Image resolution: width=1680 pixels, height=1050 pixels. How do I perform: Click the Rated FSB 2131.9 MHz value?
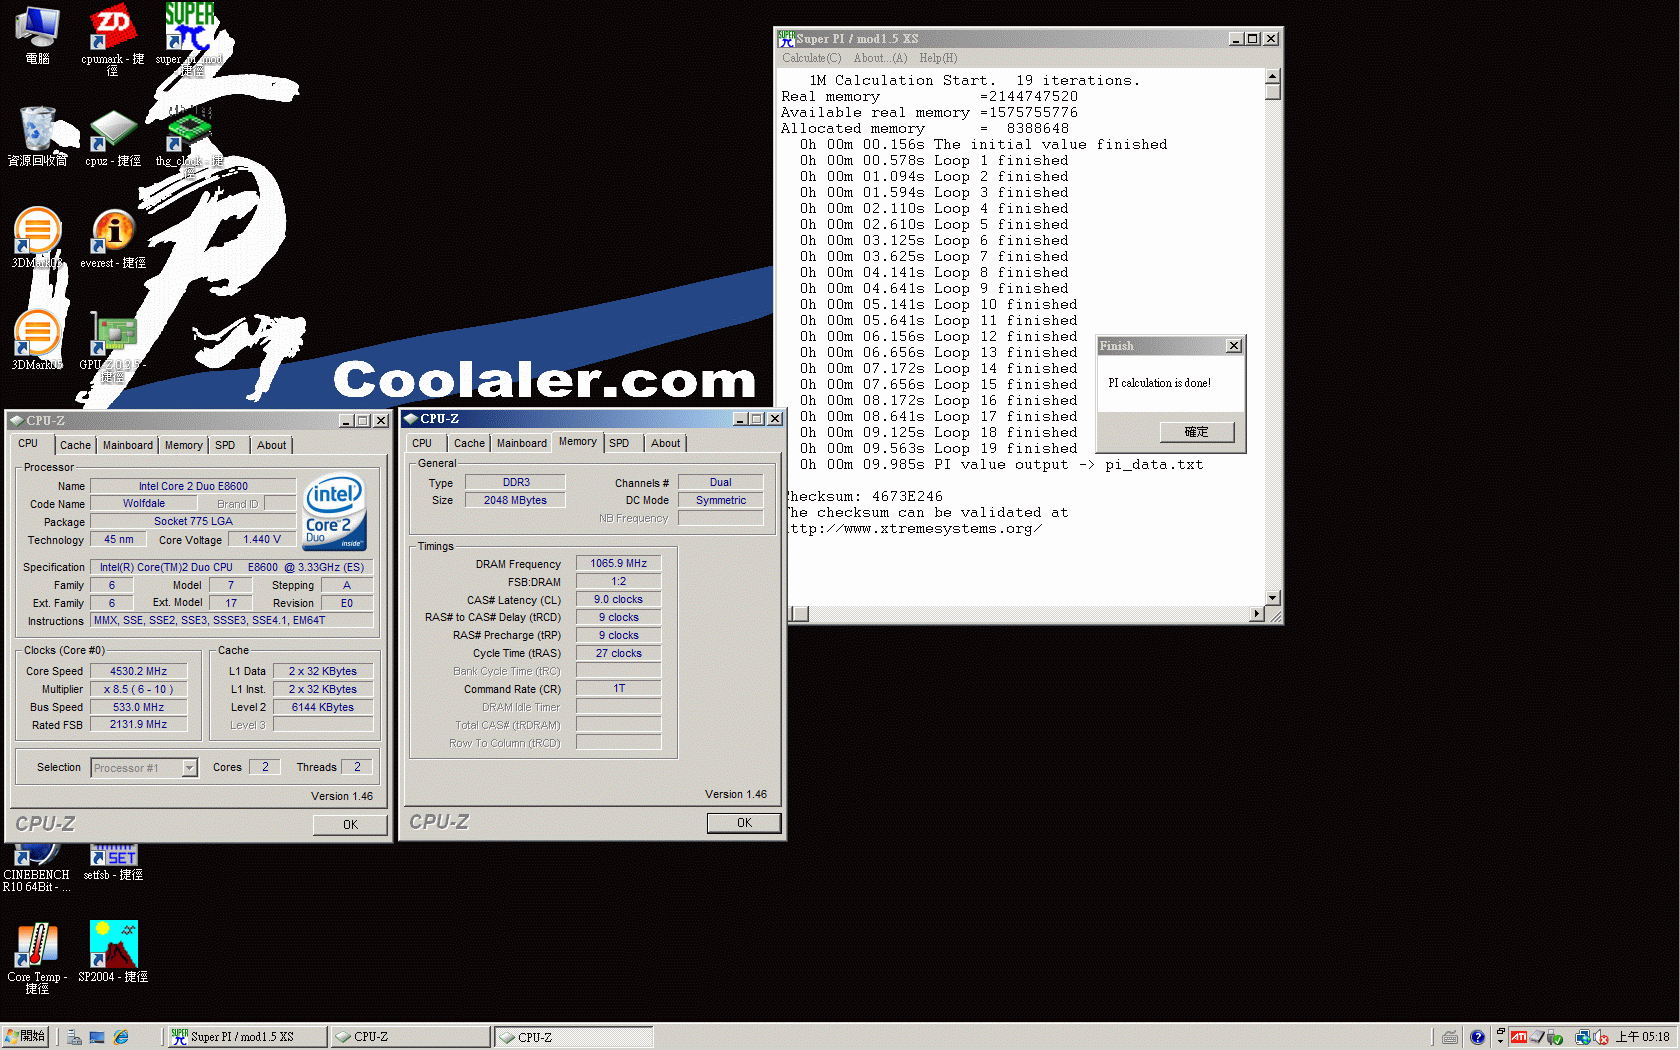coord(138,725)
